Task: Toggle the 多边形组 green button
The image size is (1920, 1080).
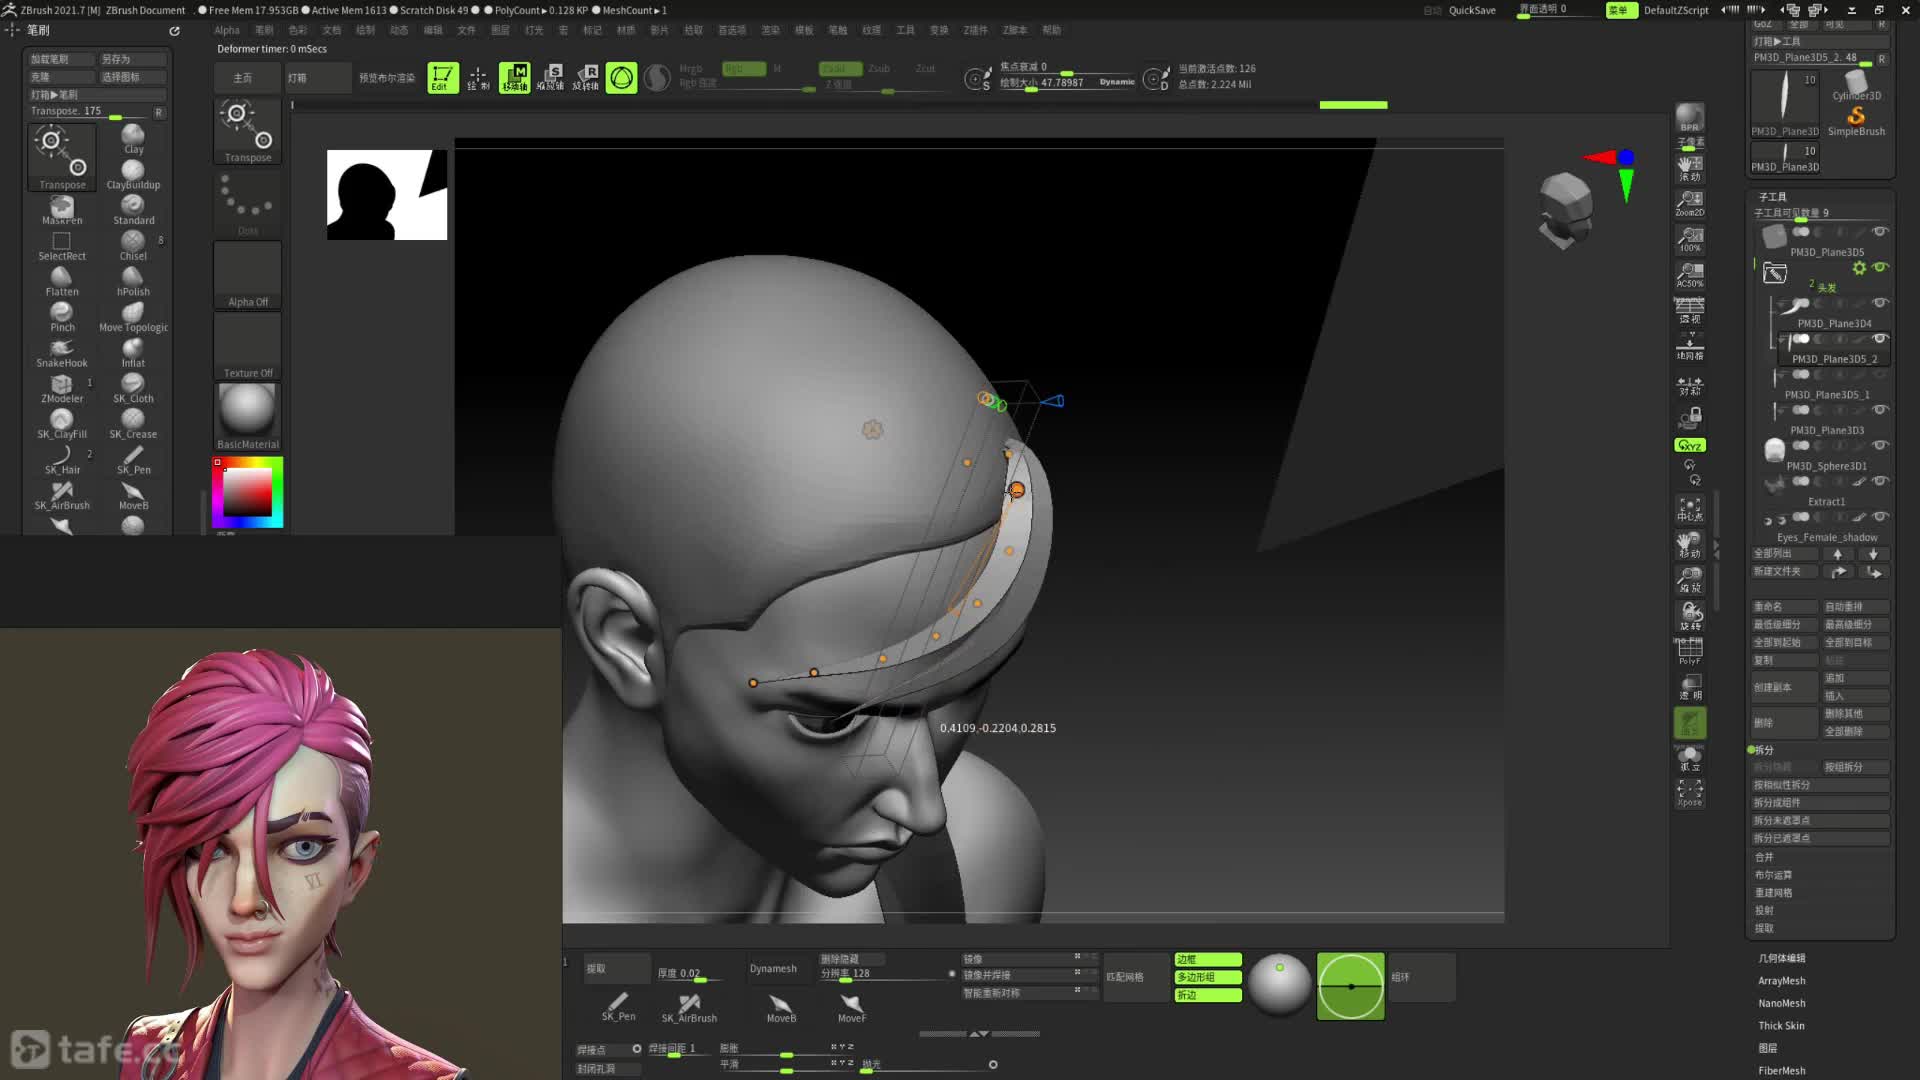Action: (1208, 977)
